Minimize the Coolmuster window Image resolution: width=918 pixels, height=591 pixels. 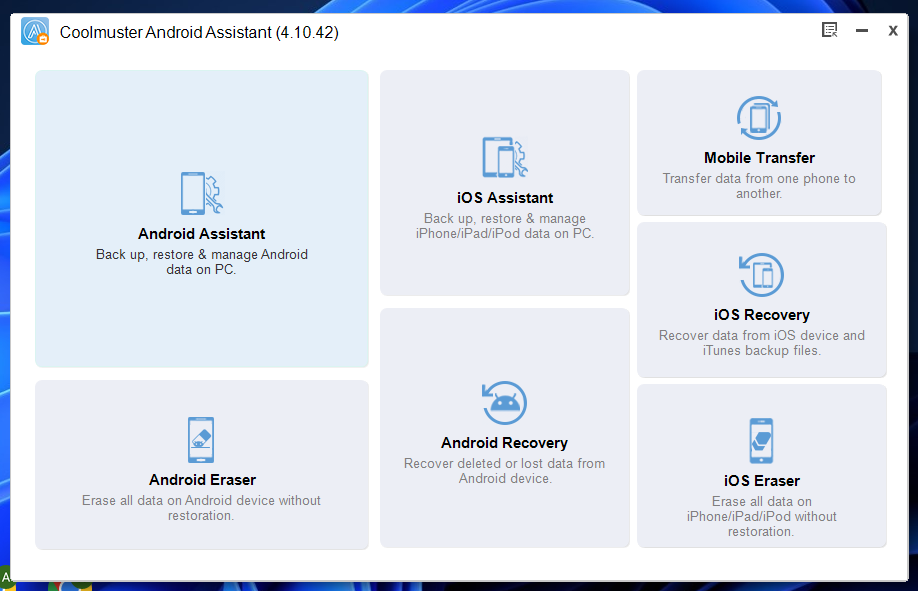861,30
